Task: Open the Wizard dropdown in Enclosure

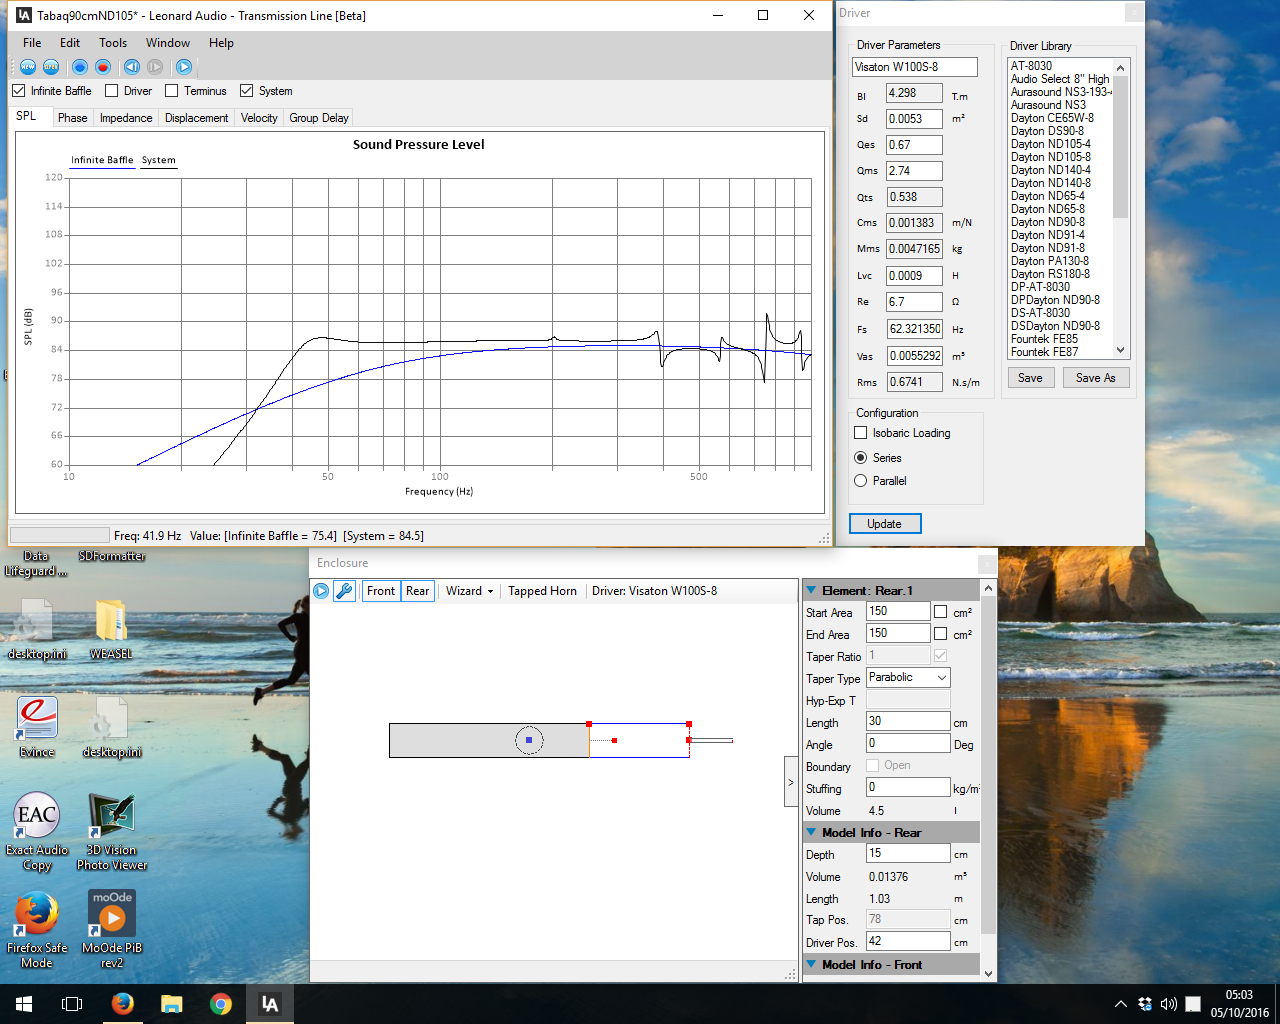Action: point(469,591)
